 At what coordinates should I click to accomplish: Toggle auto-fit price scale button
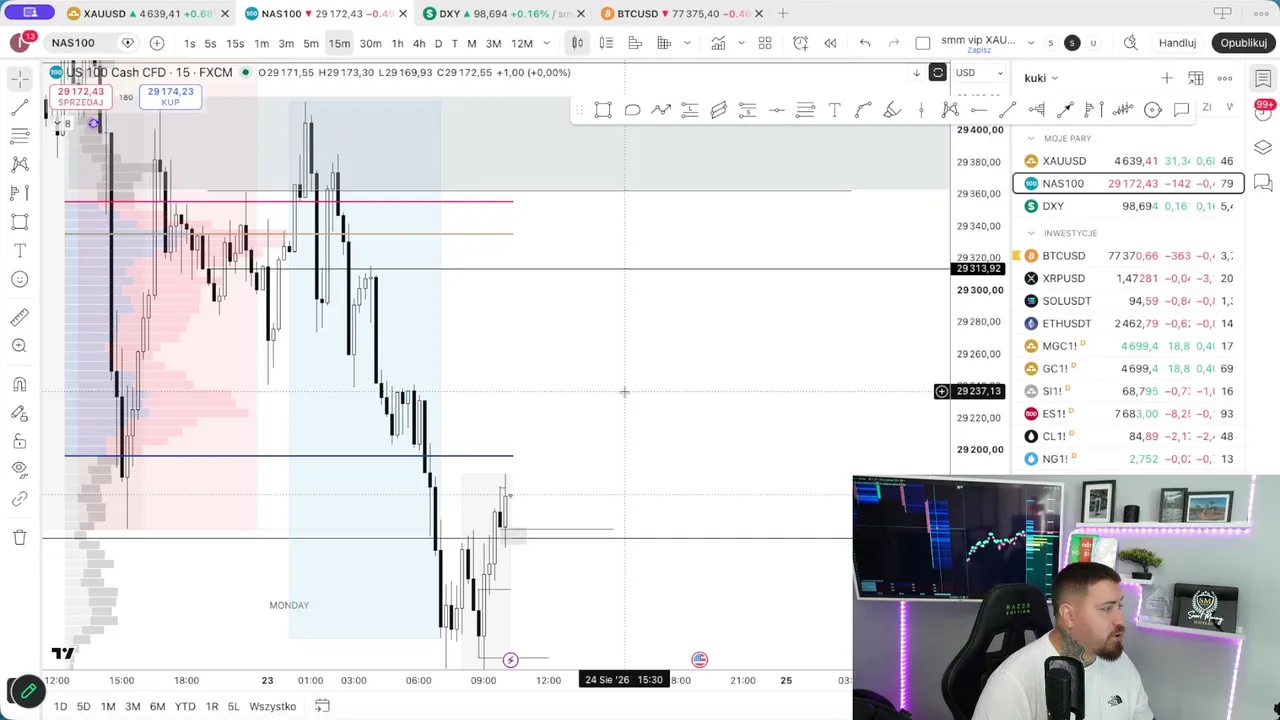[938, 72]
